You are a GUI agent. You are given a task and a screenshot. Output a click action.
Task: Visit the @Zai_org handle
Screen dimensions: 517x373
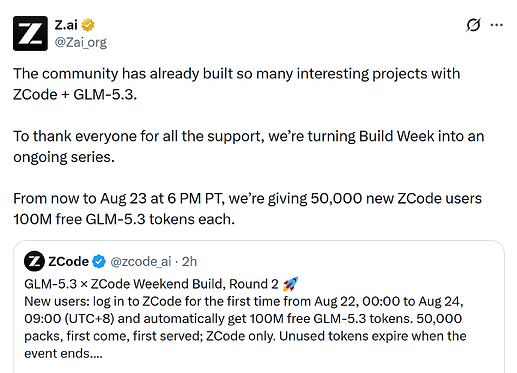click(x=81, y=42)
